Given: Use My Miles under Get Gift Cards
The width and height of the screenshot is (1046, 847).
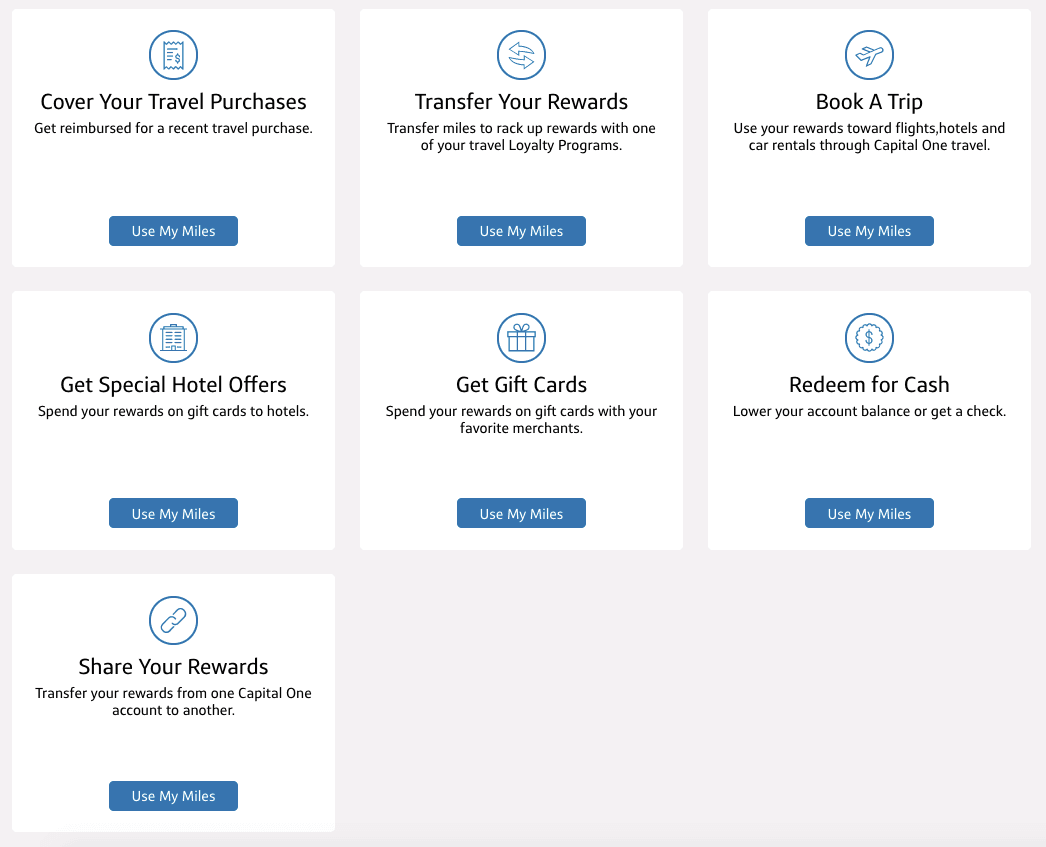Looking at the screenshot, I should (521, 513).
